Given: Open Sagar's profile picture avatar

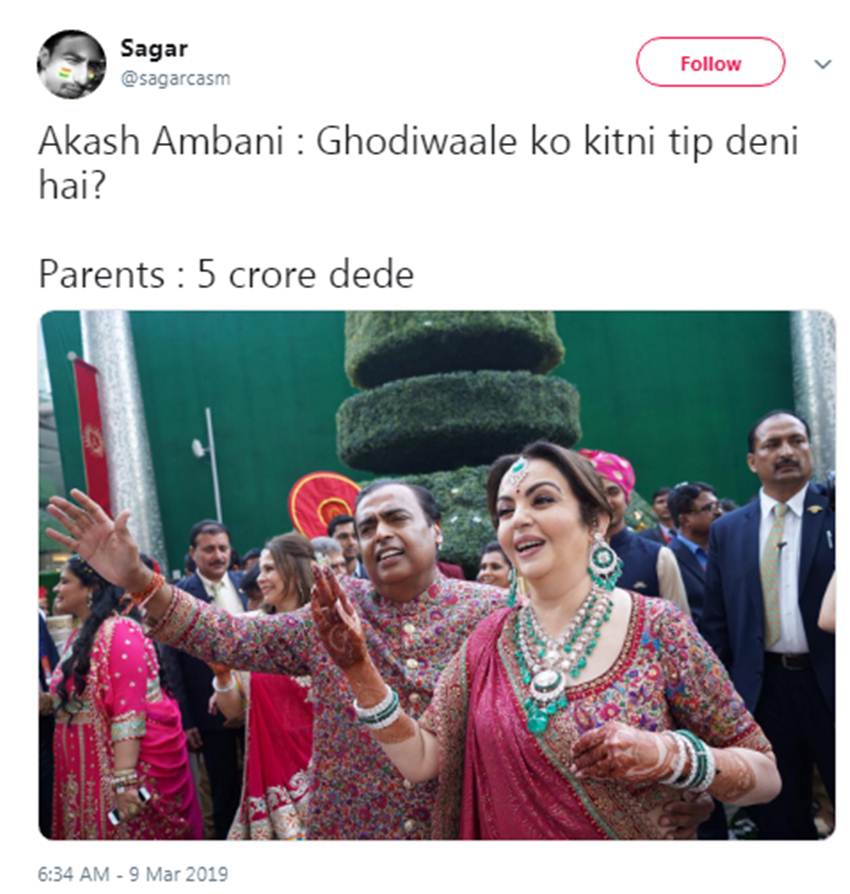Looking at the screenshot, I should (x=71, y=64).
